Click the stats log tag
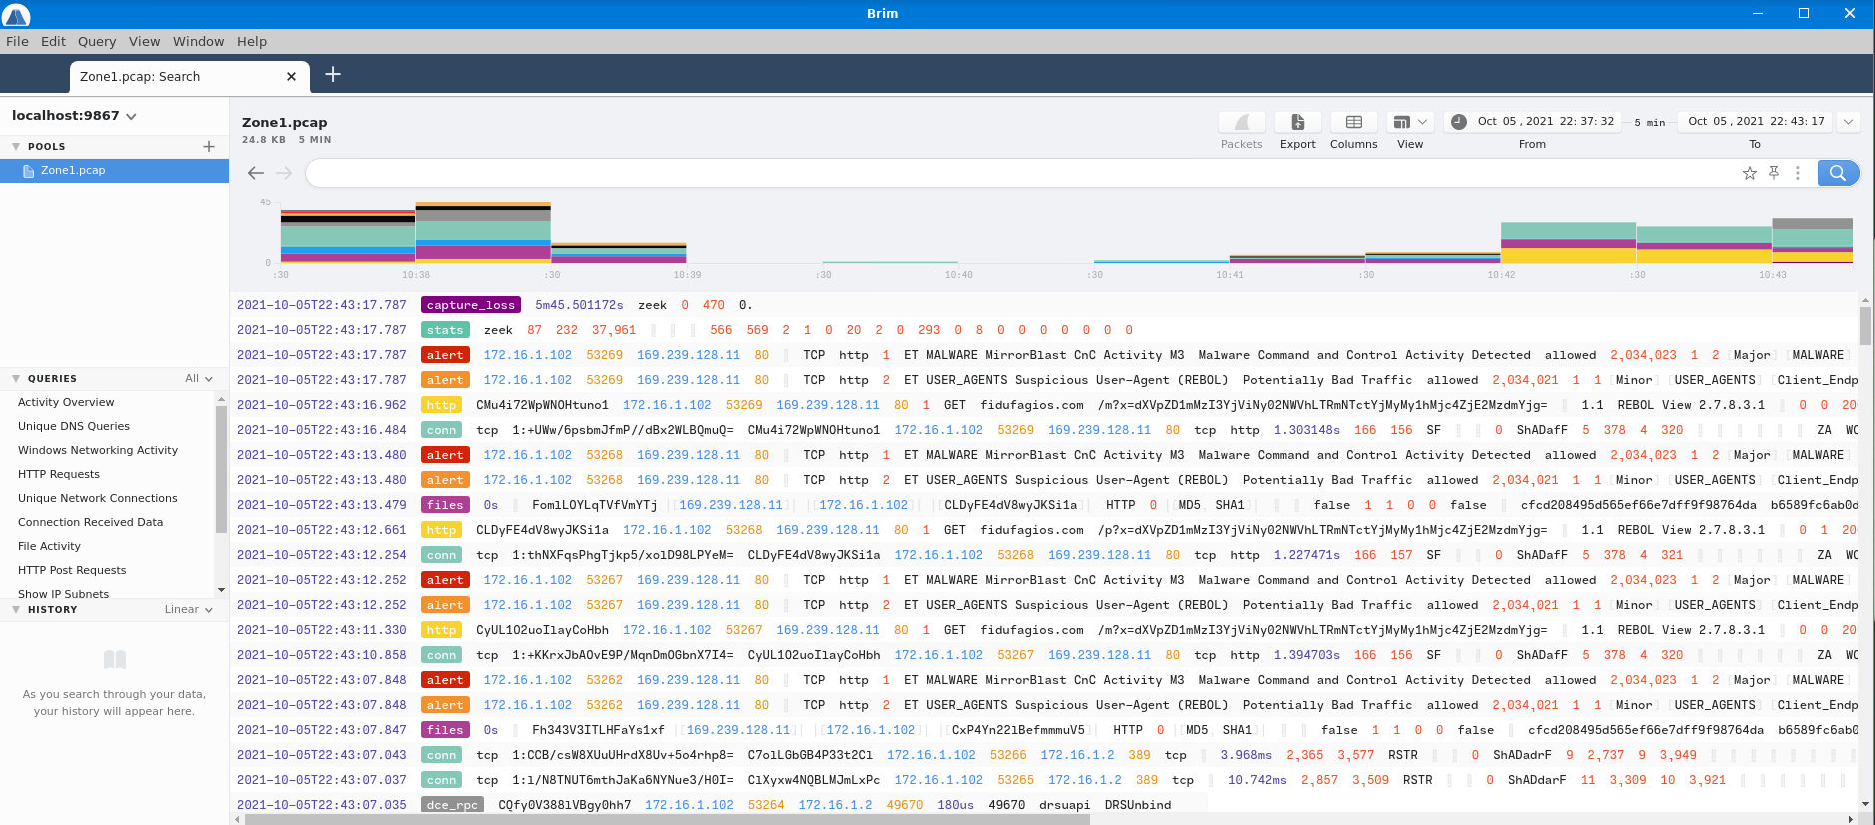This screenshot has height=825, width=1875. [x=445, y=330]
